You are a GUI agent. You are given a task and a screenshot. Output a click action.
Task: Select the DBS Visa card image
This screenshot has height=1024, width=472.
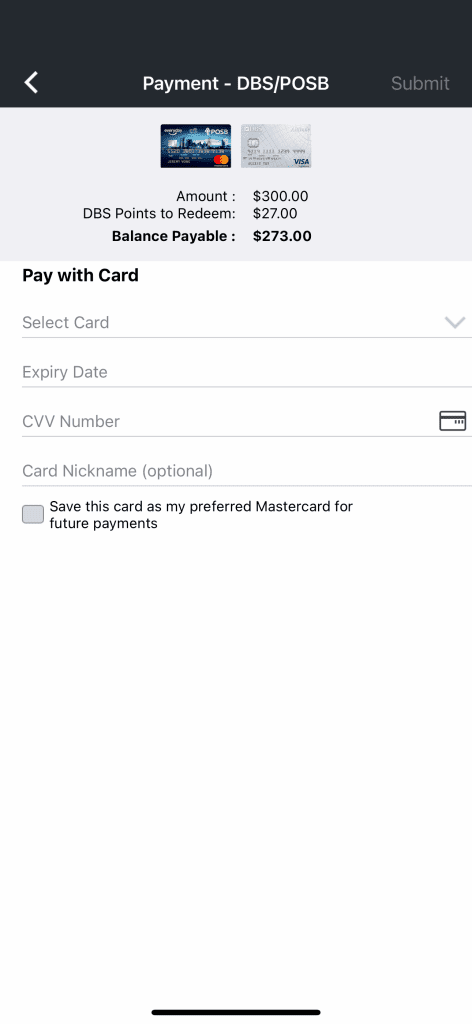tap(276, 146)
